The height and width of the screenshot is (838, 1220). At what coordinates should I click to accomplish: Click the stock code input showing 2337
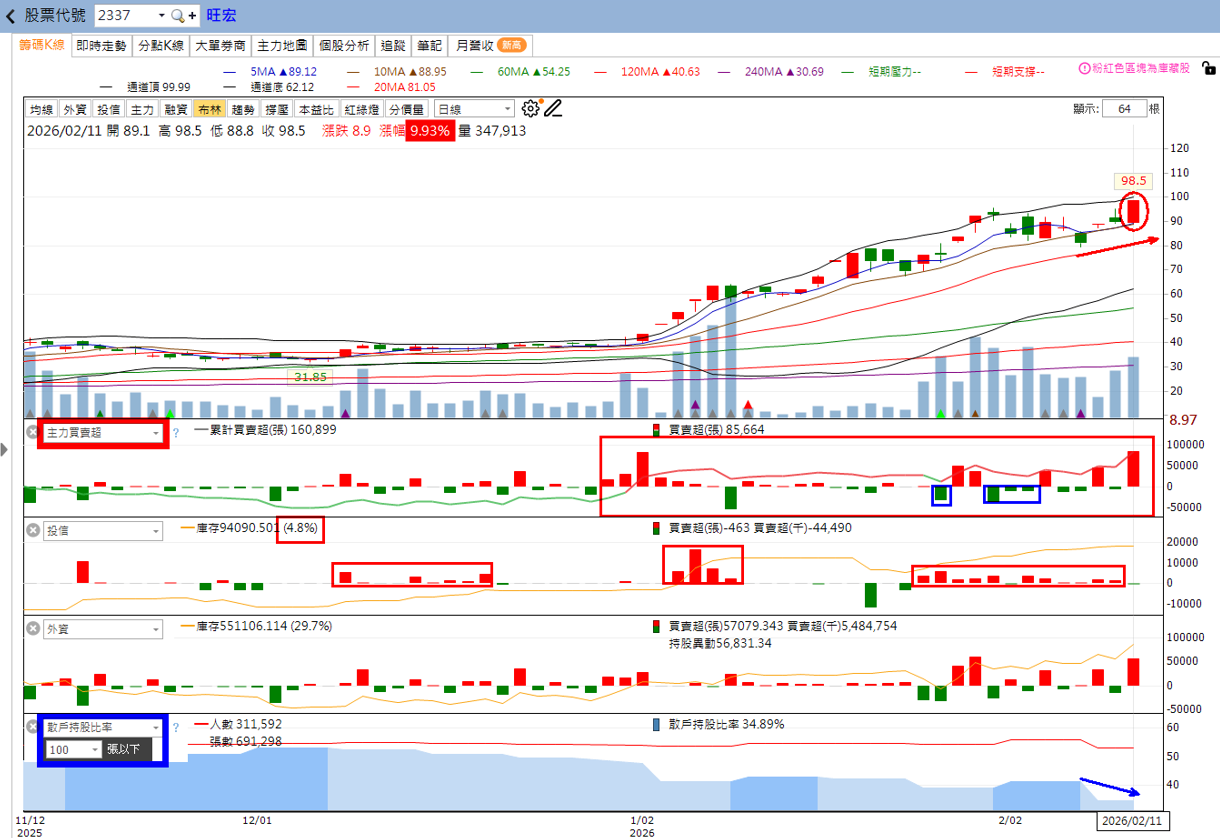(126, 16)
